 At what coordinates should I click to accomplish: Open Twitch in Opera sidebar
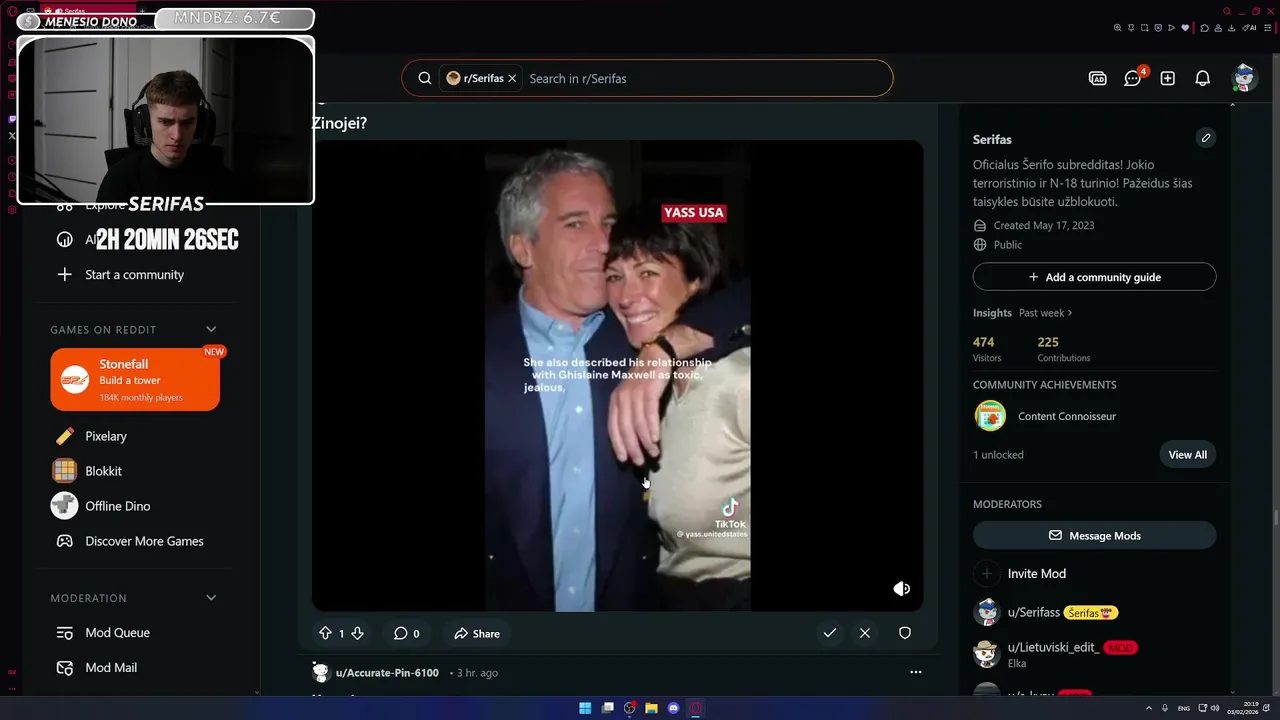[12, 119]
